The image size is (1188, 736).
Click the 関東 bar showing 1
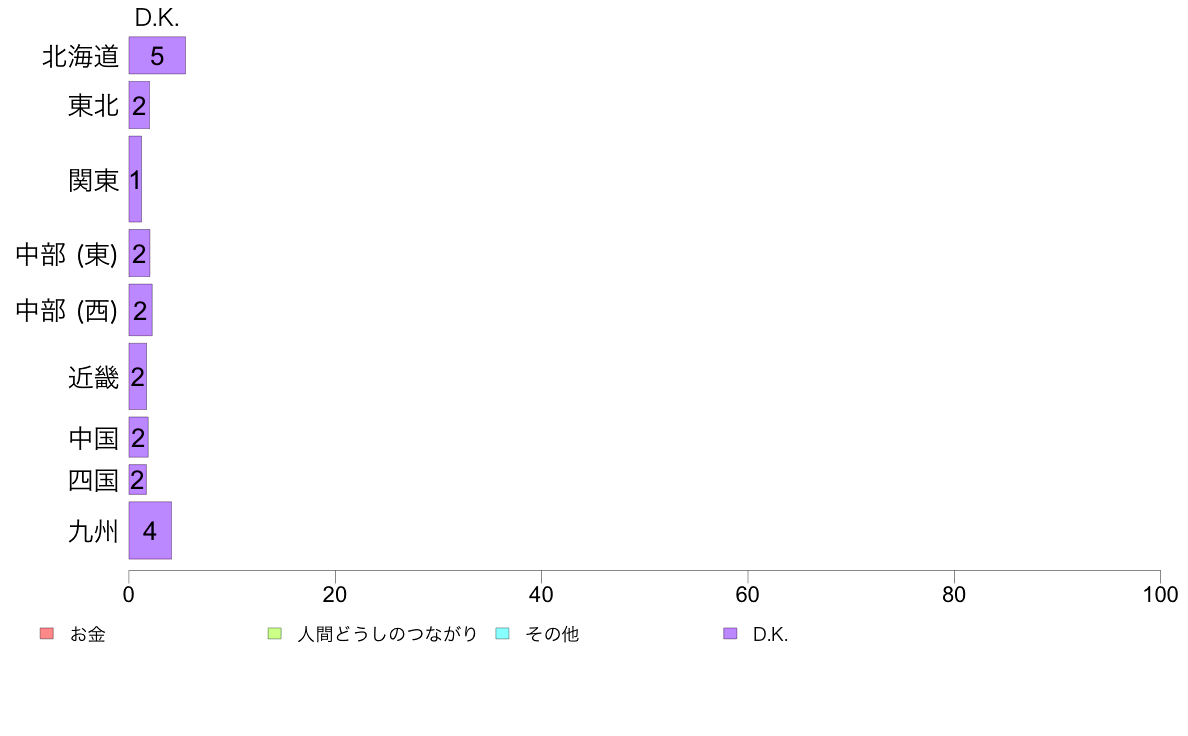pos(135,180)
